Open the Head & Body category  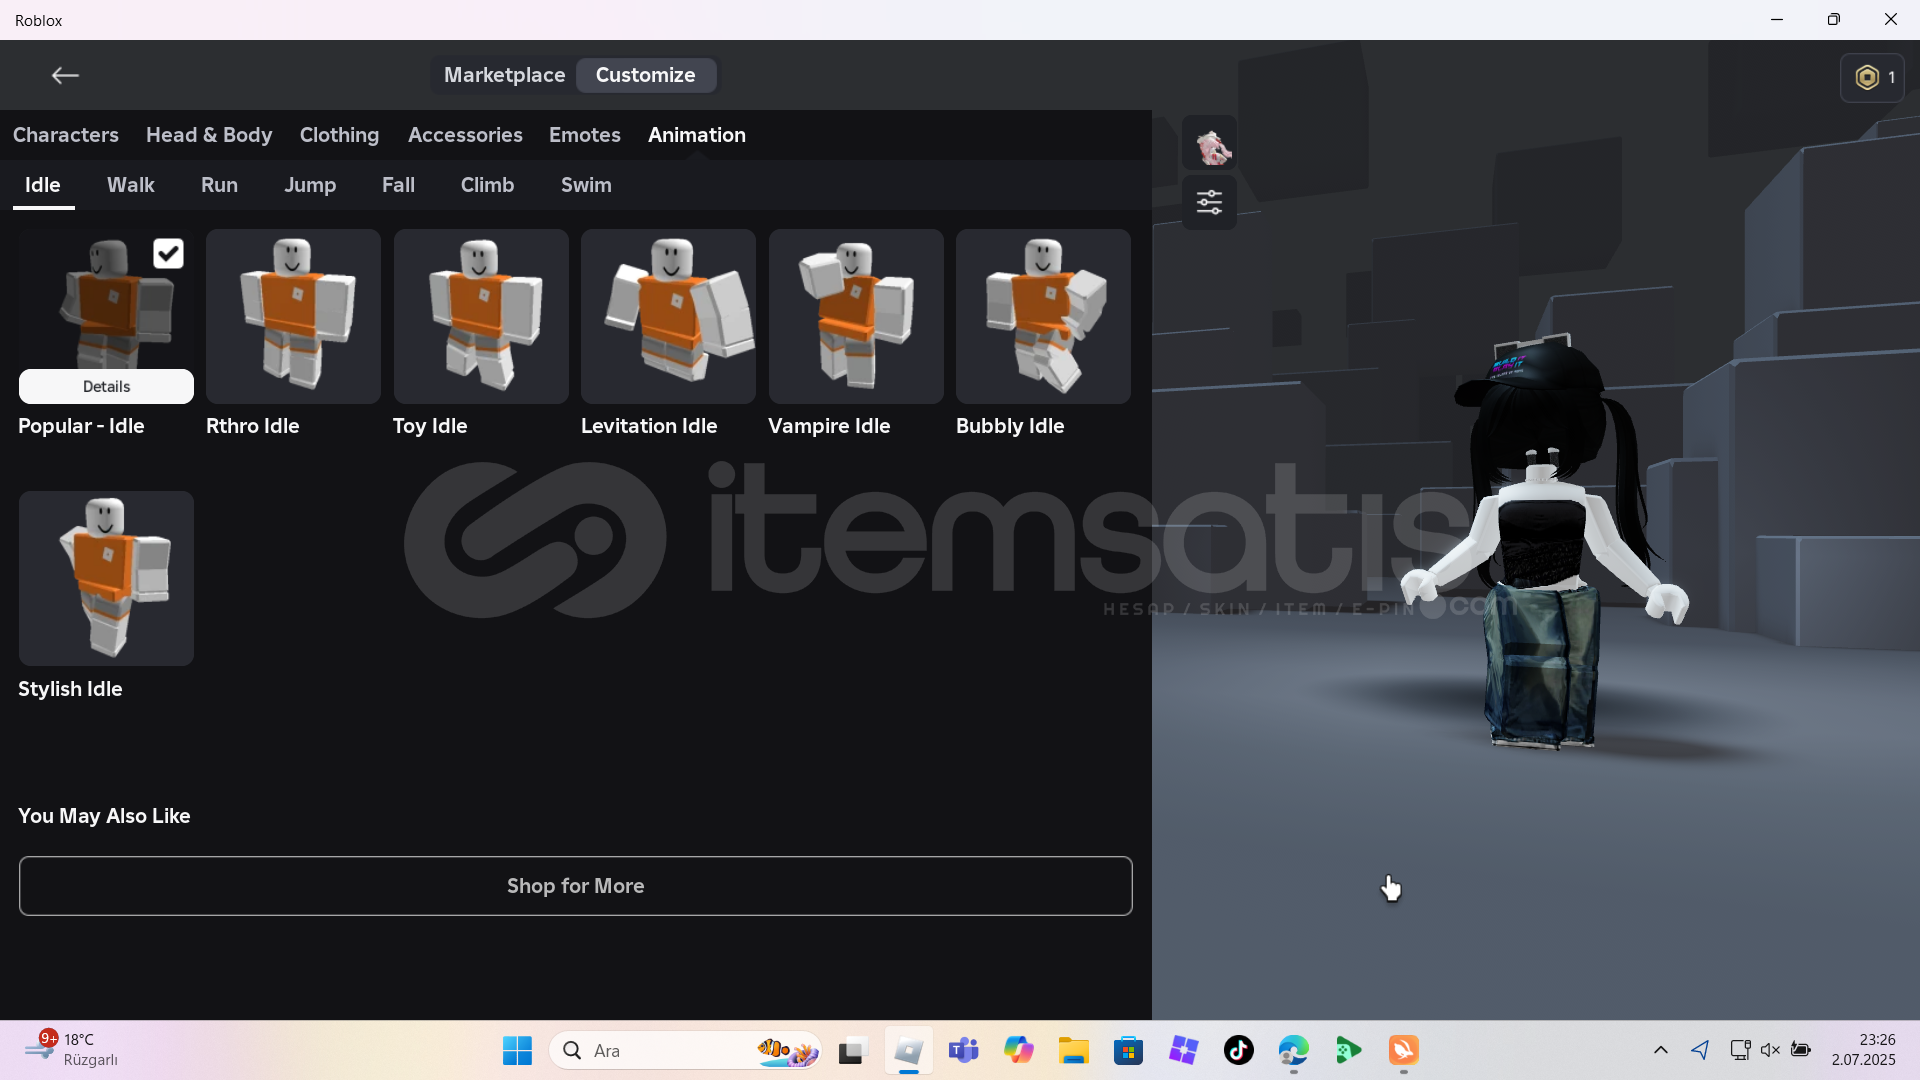pyautogui.click(x=209, y=135)
